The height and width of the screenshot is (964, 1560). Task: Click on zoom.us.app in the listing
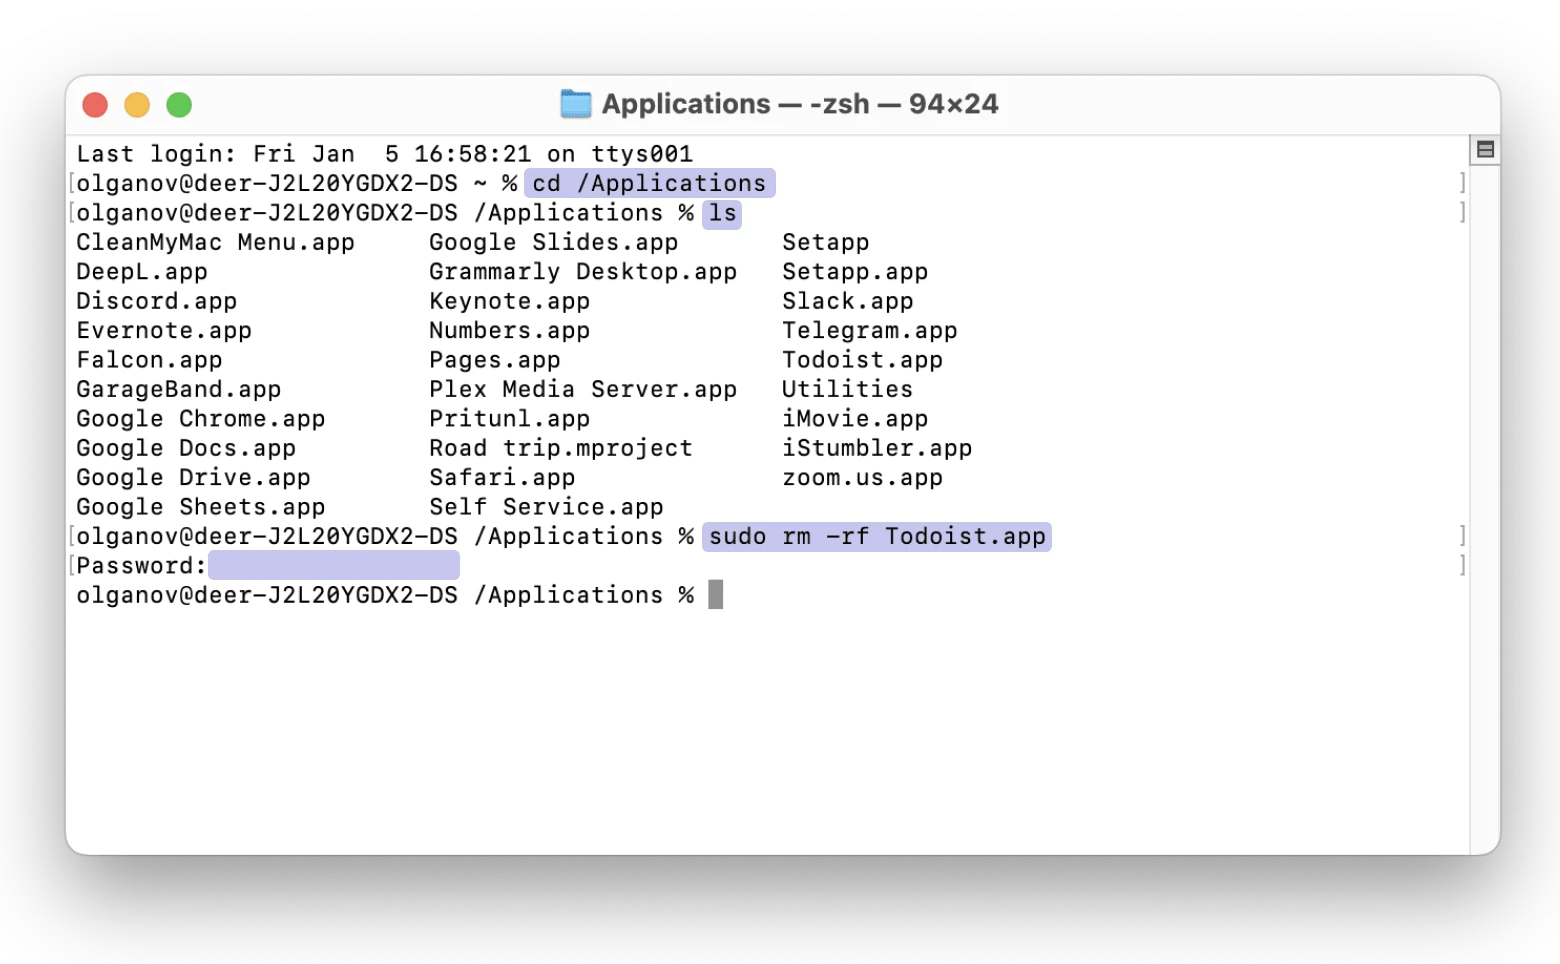862,477
